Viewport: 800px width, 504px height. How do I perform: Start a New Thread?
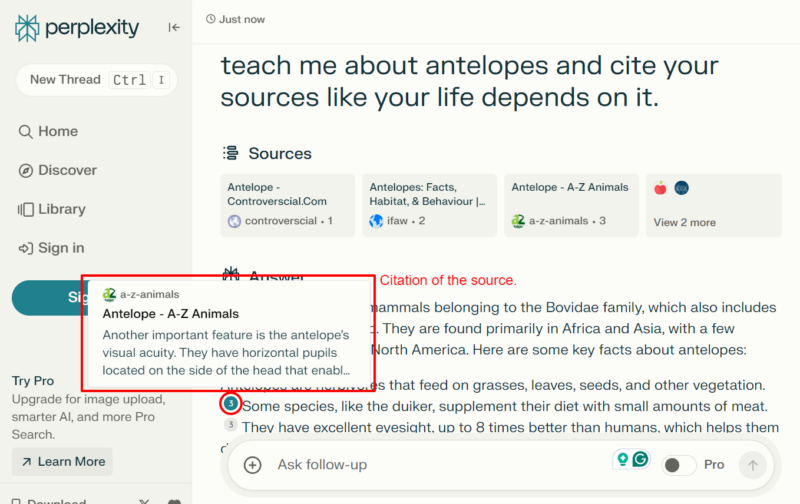[66, 80]
